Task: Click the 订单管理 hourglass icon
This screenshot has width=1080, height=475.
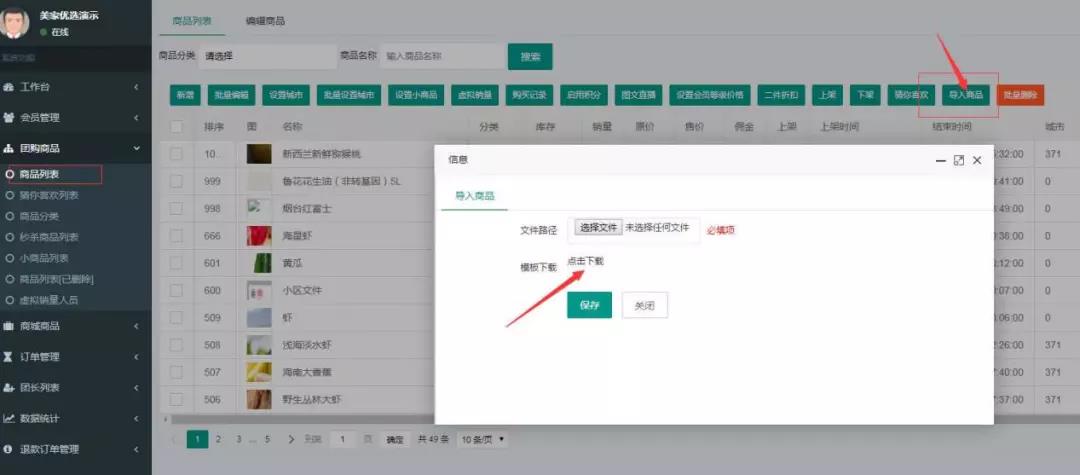Action: click(x=9, y=357)
